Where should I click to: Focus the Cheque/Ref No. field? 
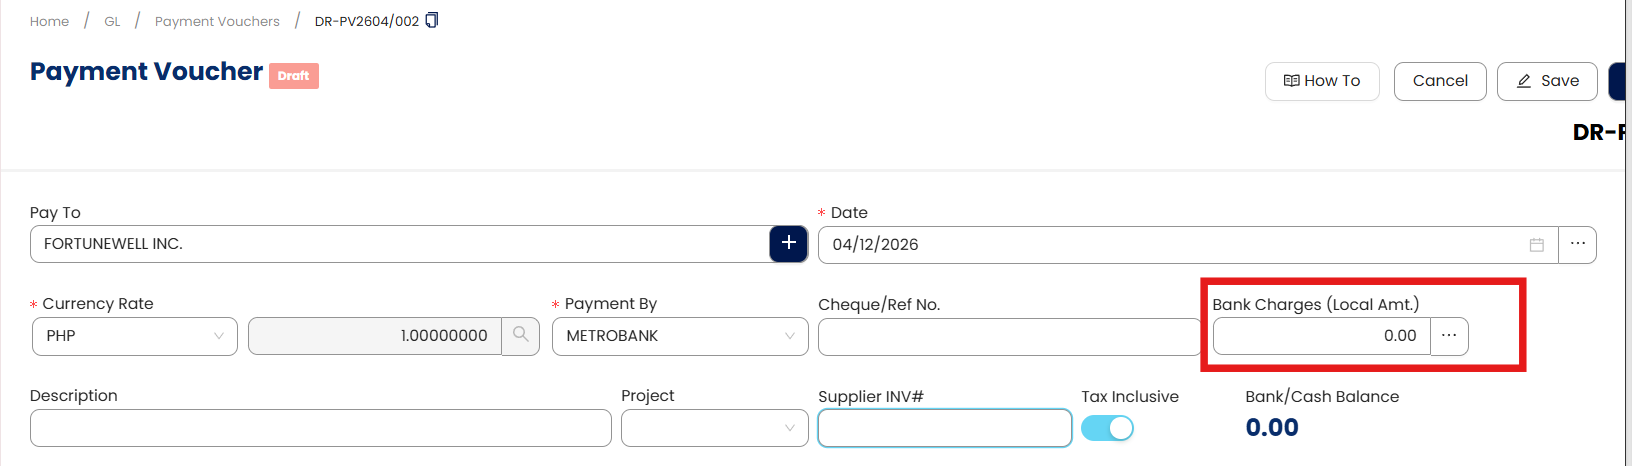coord(1008,337)
